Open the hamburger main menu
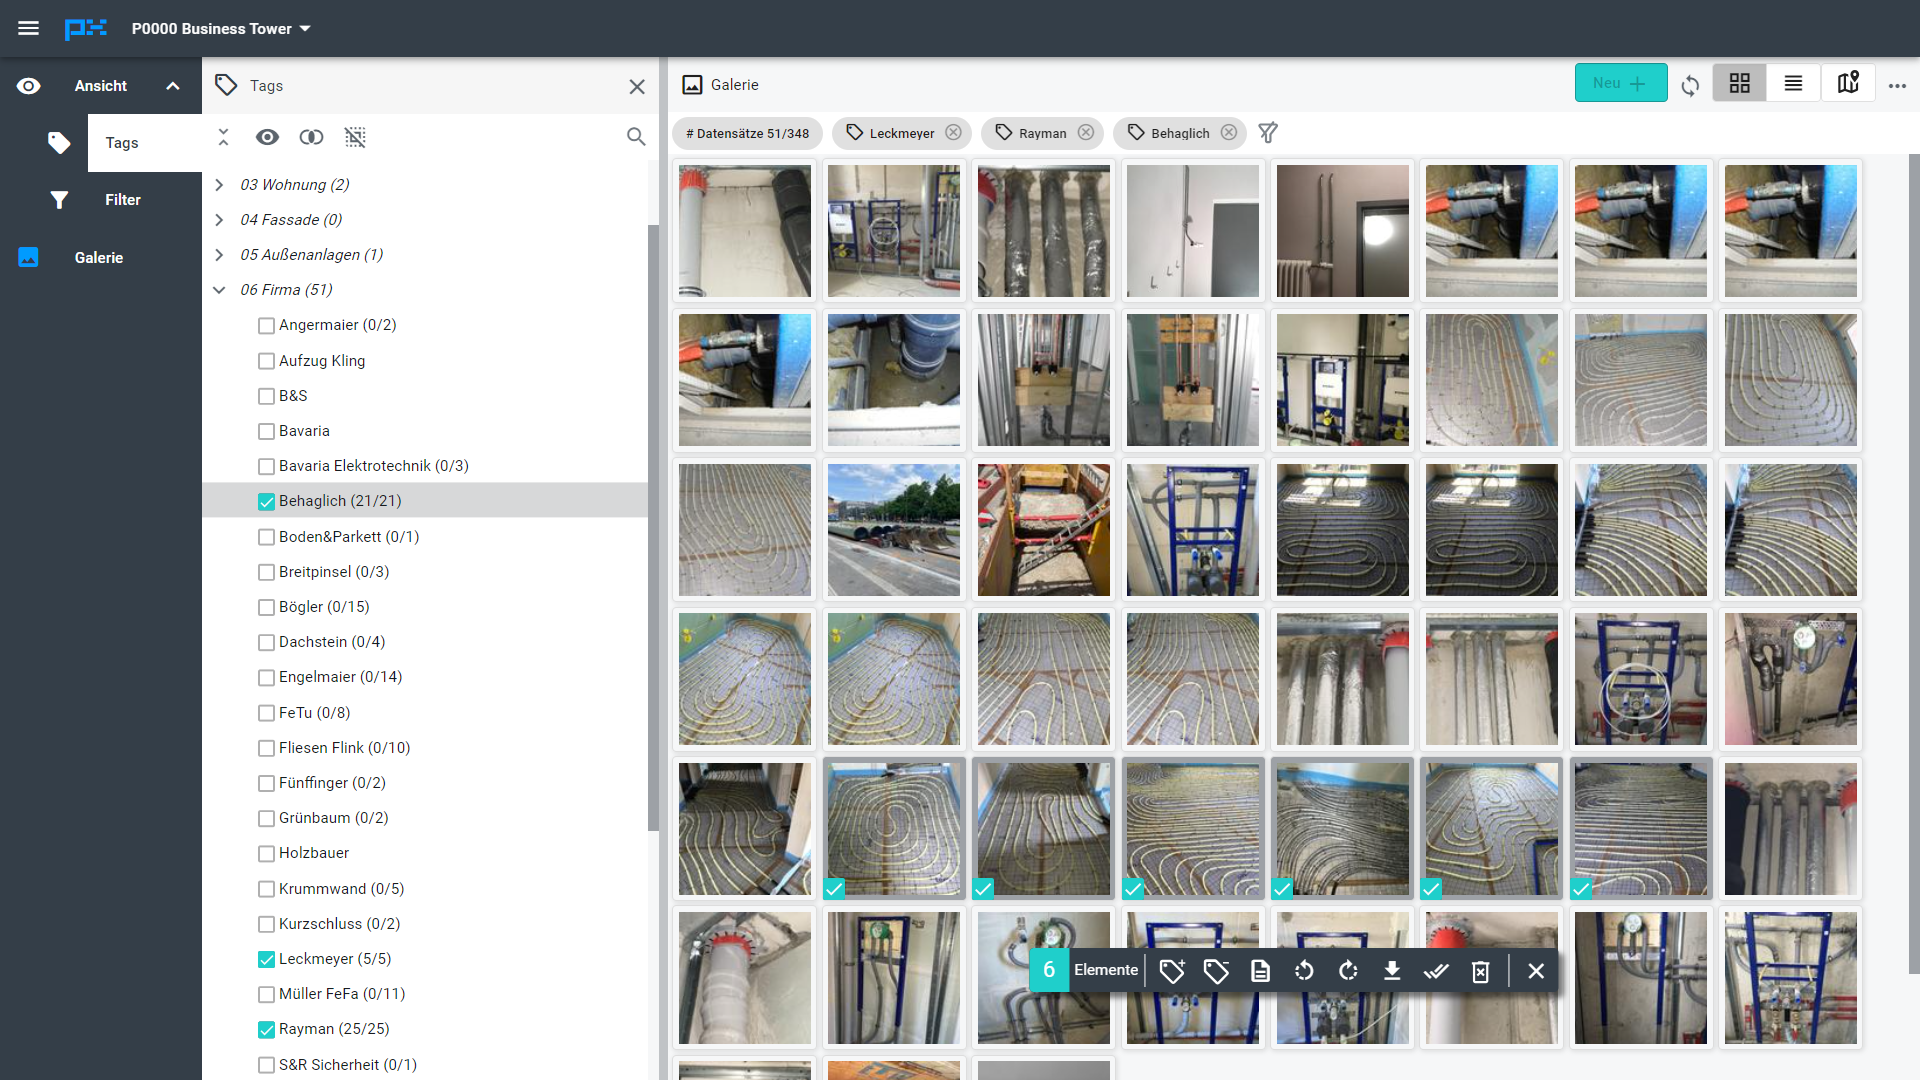The width and height of the screenshot is (1920, 1080). pyautogui.click(x=28, y=28)
